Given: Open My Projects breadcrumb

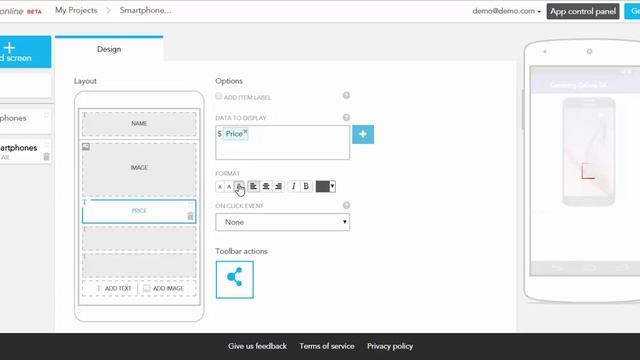Looking at the screenshot, I should [76, 11].
